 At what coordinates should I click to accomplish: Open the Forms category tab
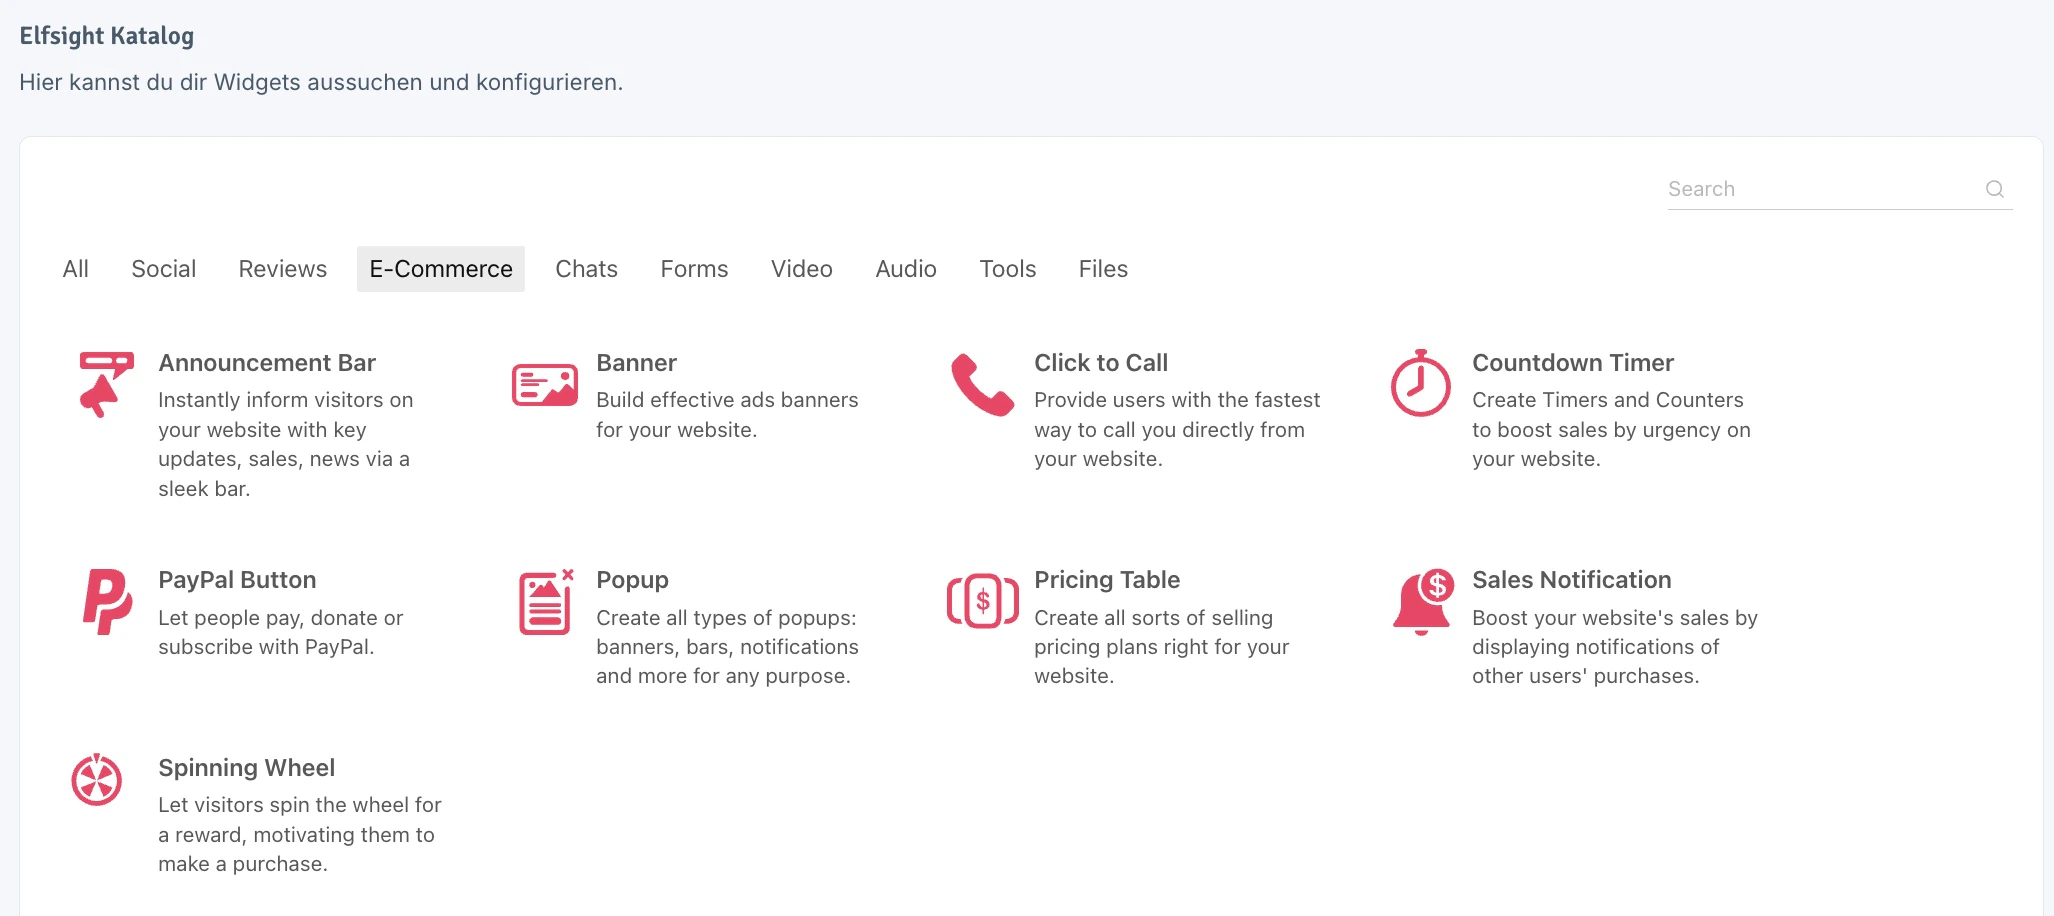[x=695, y=269]
